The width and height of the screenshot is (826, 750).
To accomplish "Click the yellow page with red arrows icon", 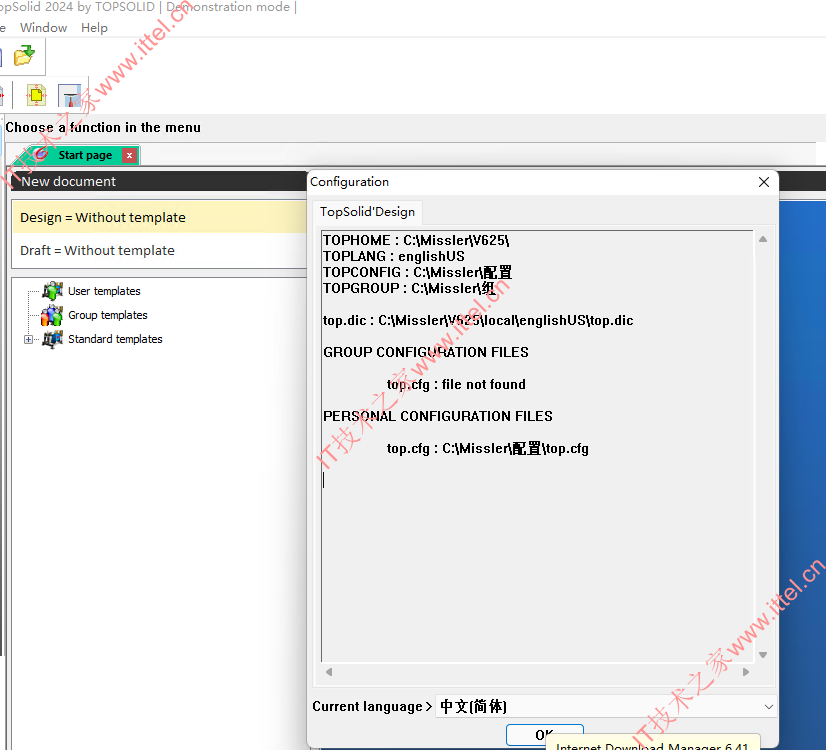I will click(x=36, y=95).
